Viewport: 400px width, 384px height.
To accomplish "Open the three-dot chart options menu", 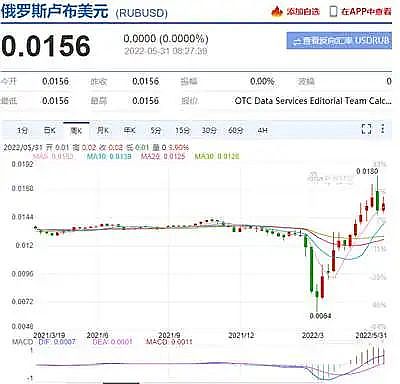I will click(383, 129).
